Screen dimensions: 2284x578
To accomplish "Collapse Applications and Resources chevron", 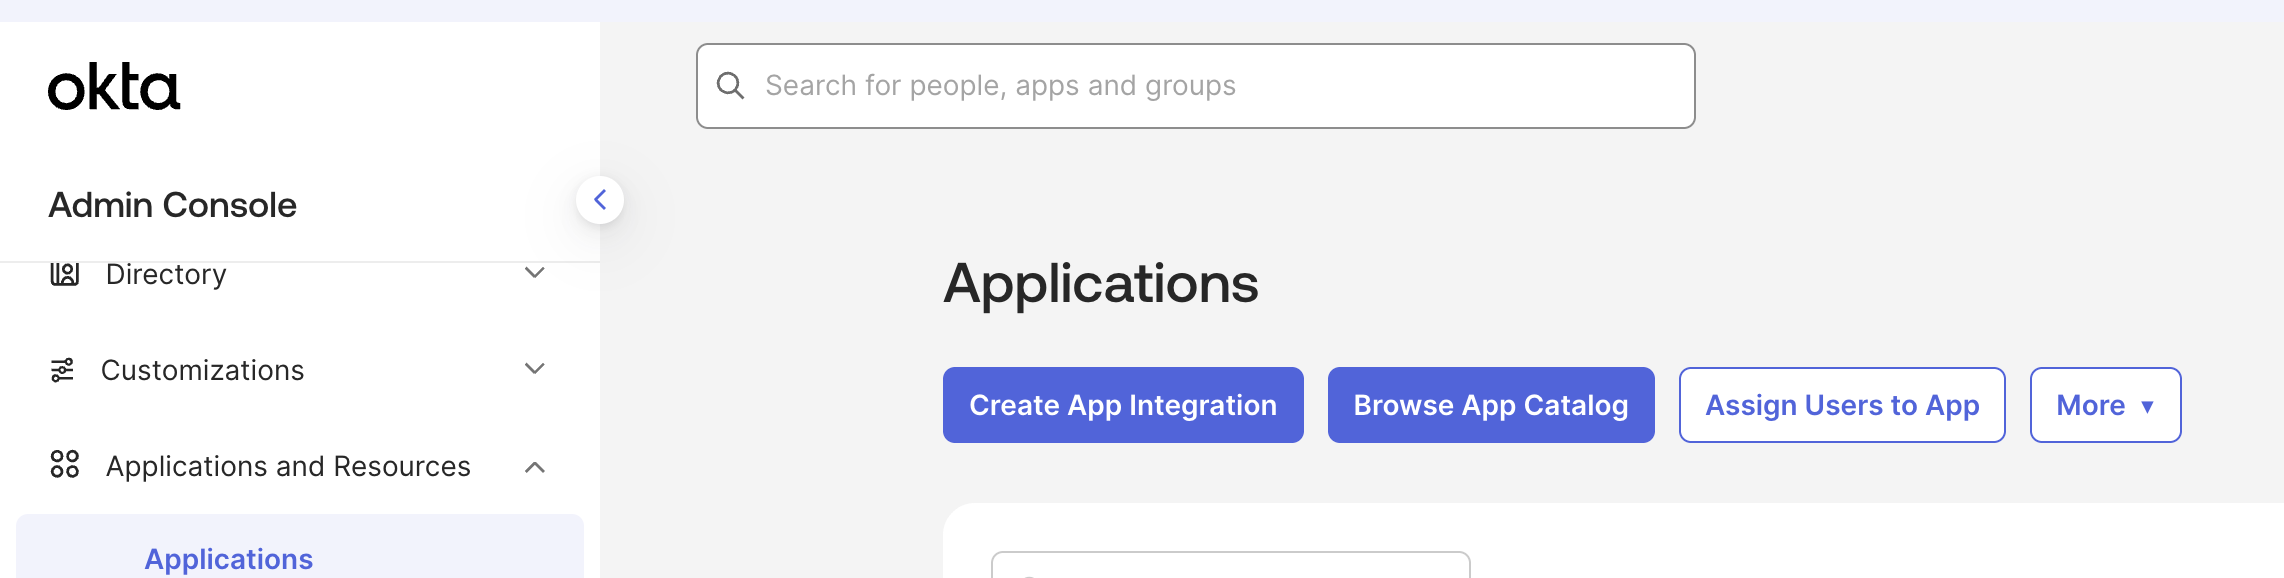I will (535, 467).
